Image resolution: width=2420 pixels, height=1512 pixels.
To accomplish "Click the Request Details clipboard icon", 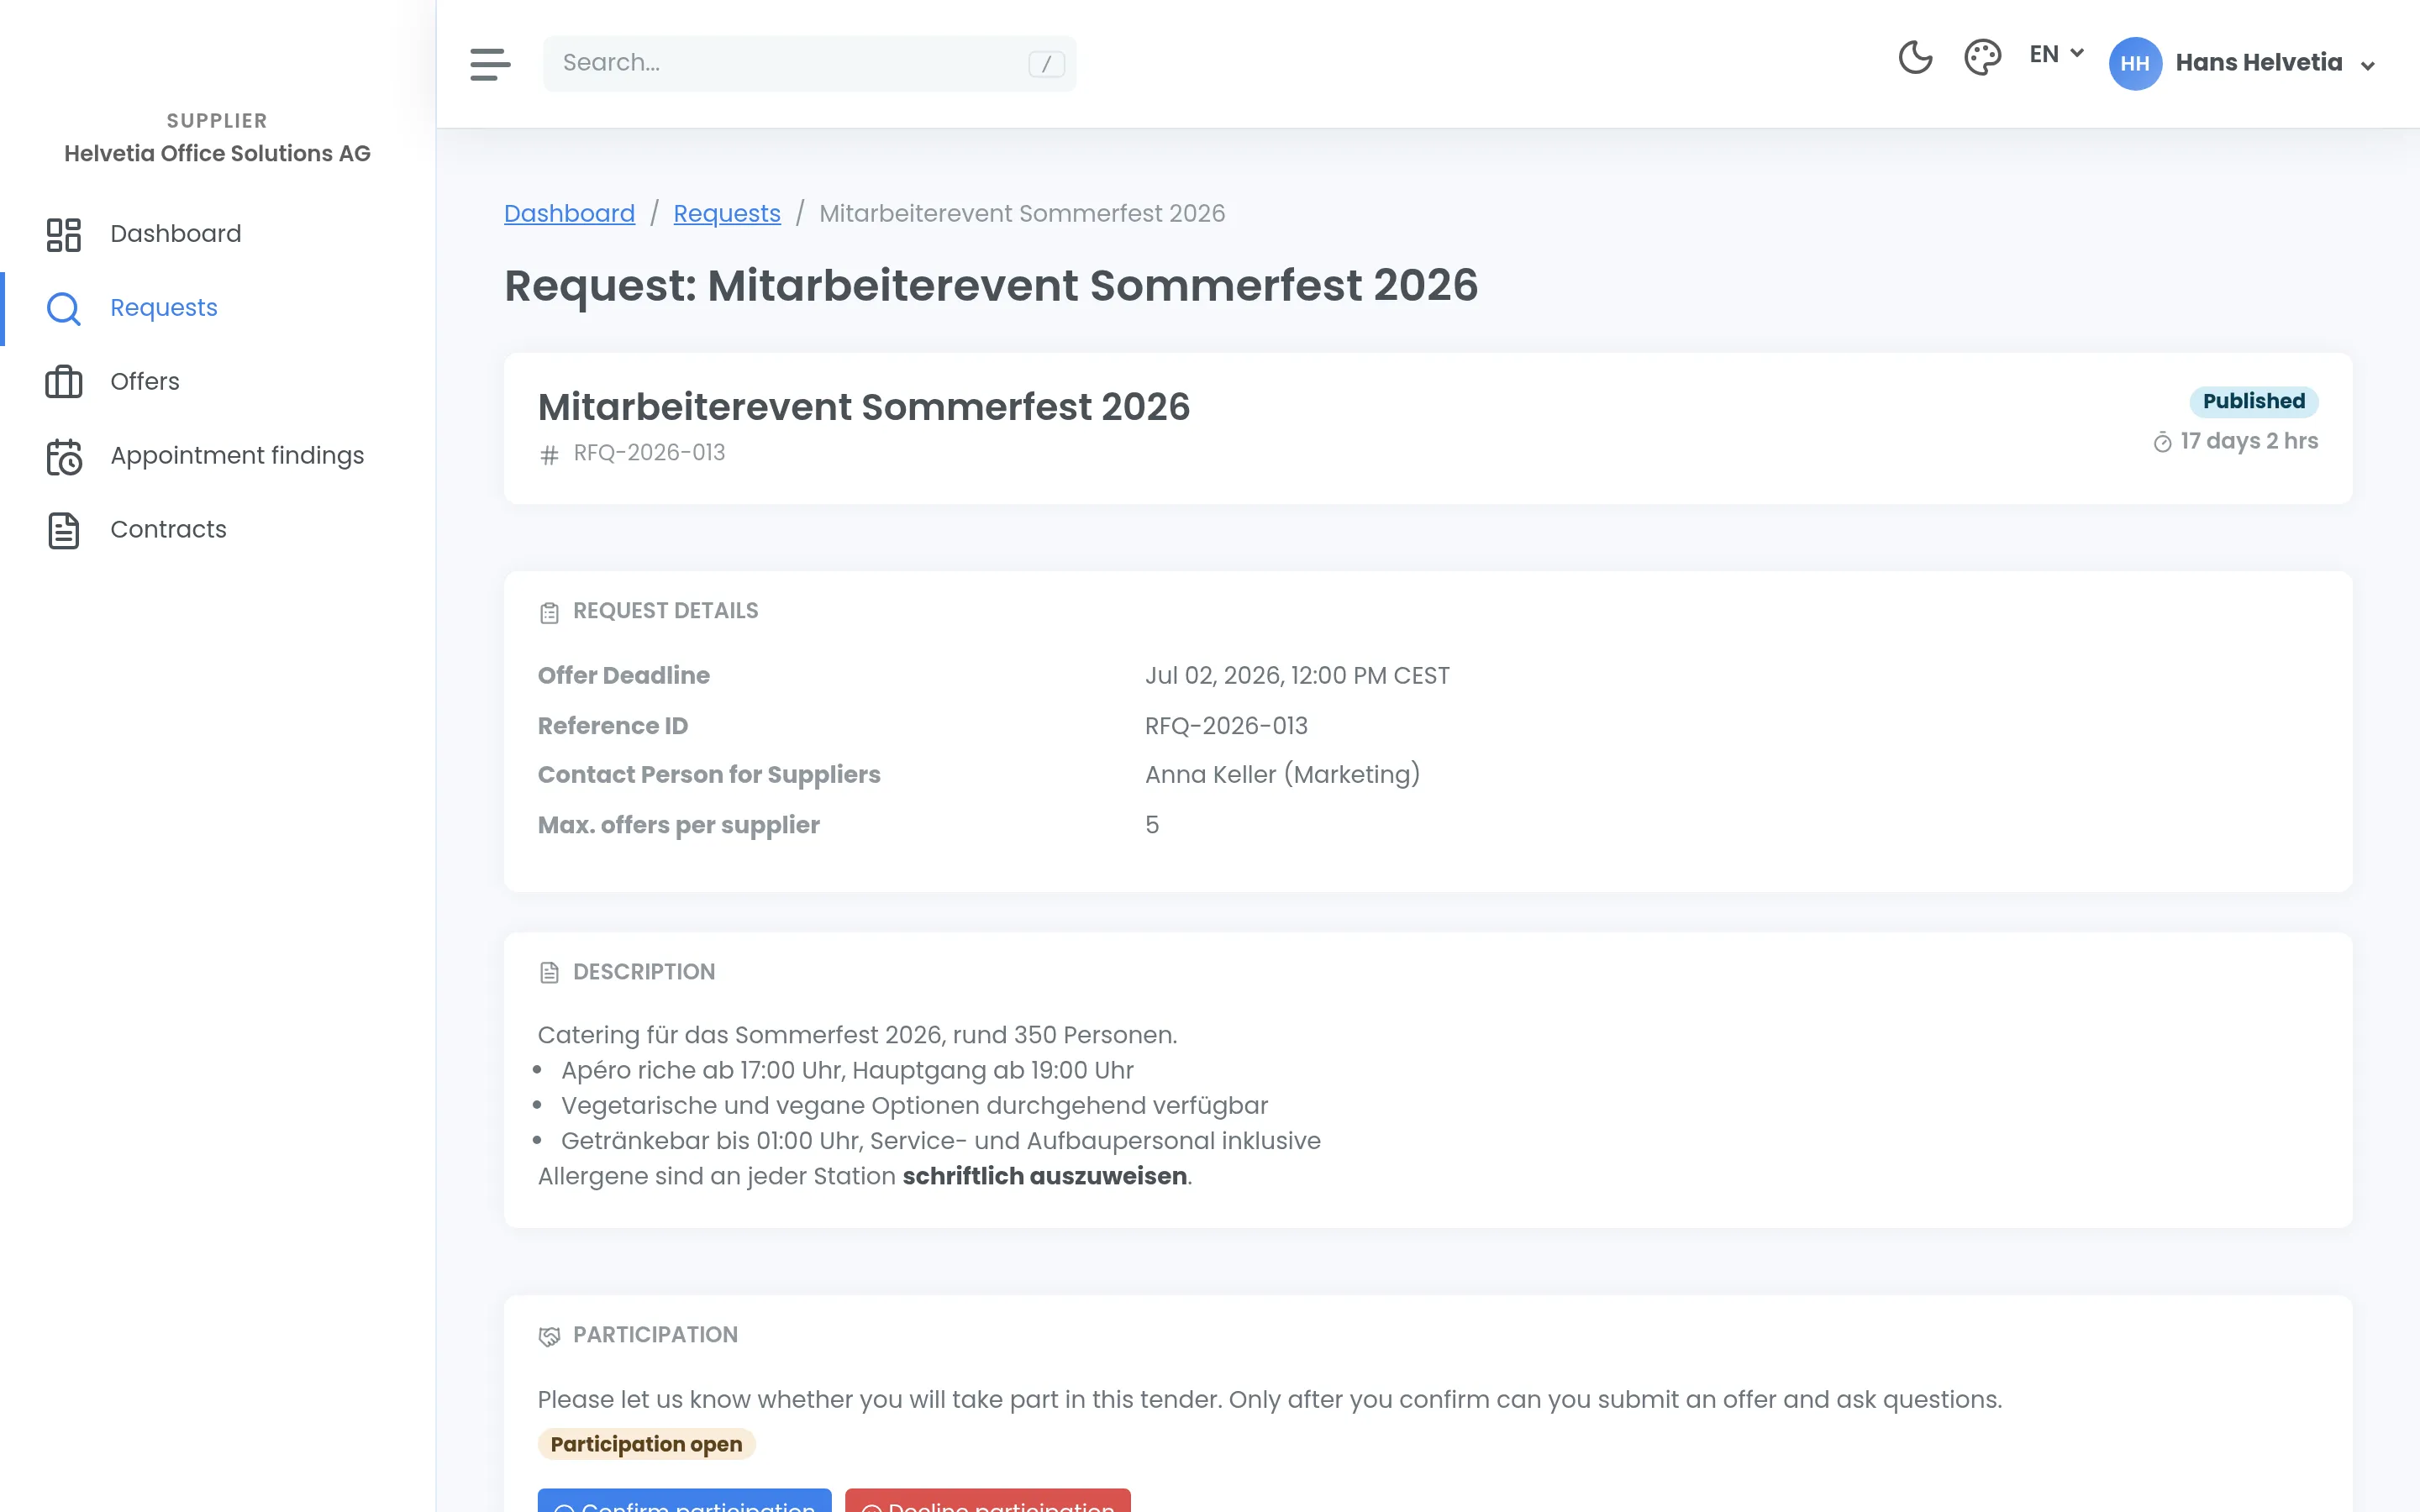I will pos(549,613).
